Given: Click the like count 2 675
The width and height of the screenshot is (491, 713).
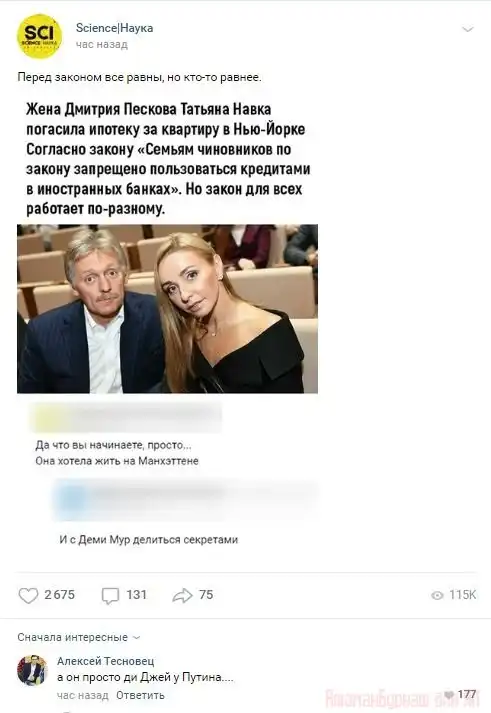Looking at the screenshot, I should click(x=60, y=595).
